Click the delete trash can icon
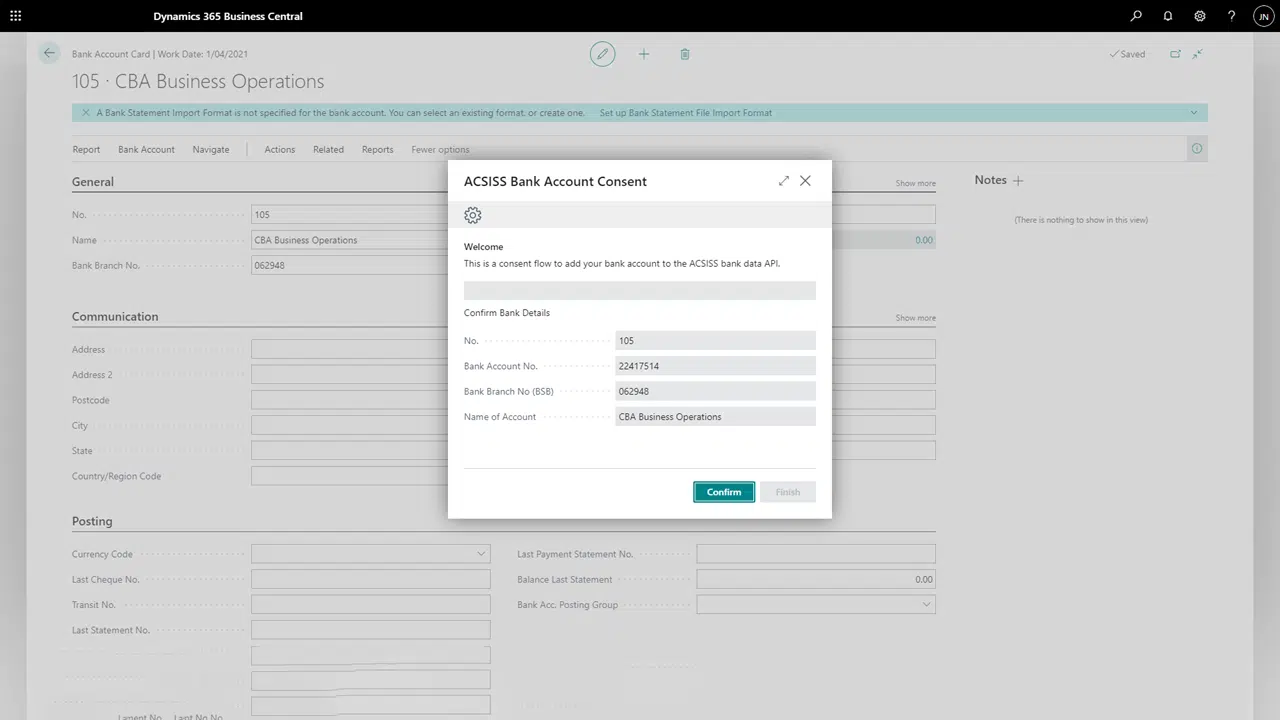Screen dimensions: 1280x720 point(685,54)
